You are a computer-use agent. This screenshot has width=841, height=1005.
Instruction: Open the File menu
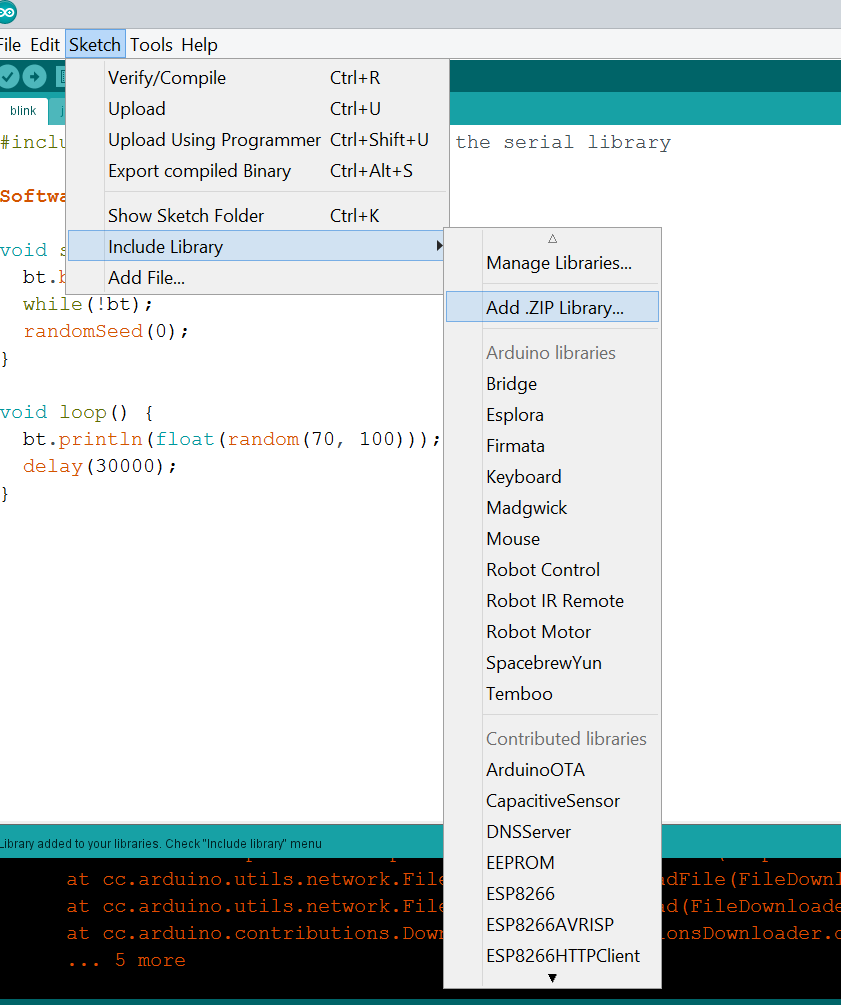pyautogui.click(x=10, y=45)
